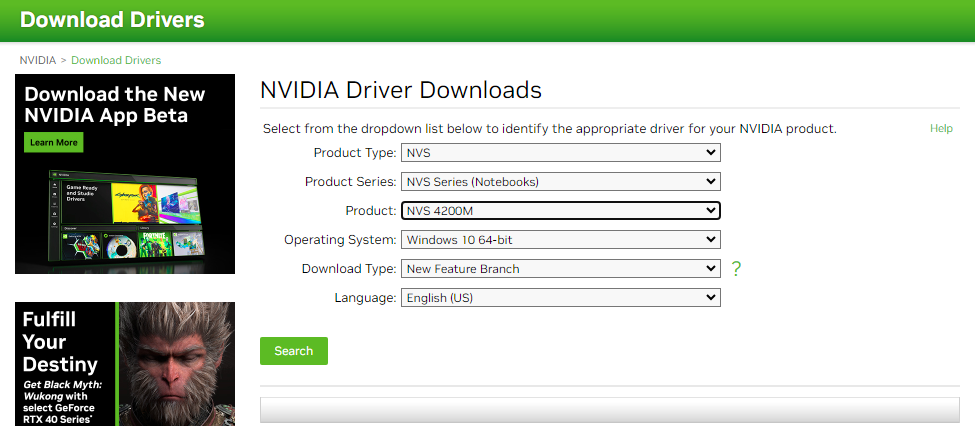Expand the Product Series dropdown
Screen dimensions: 975x426
click(x=560, y=182)
